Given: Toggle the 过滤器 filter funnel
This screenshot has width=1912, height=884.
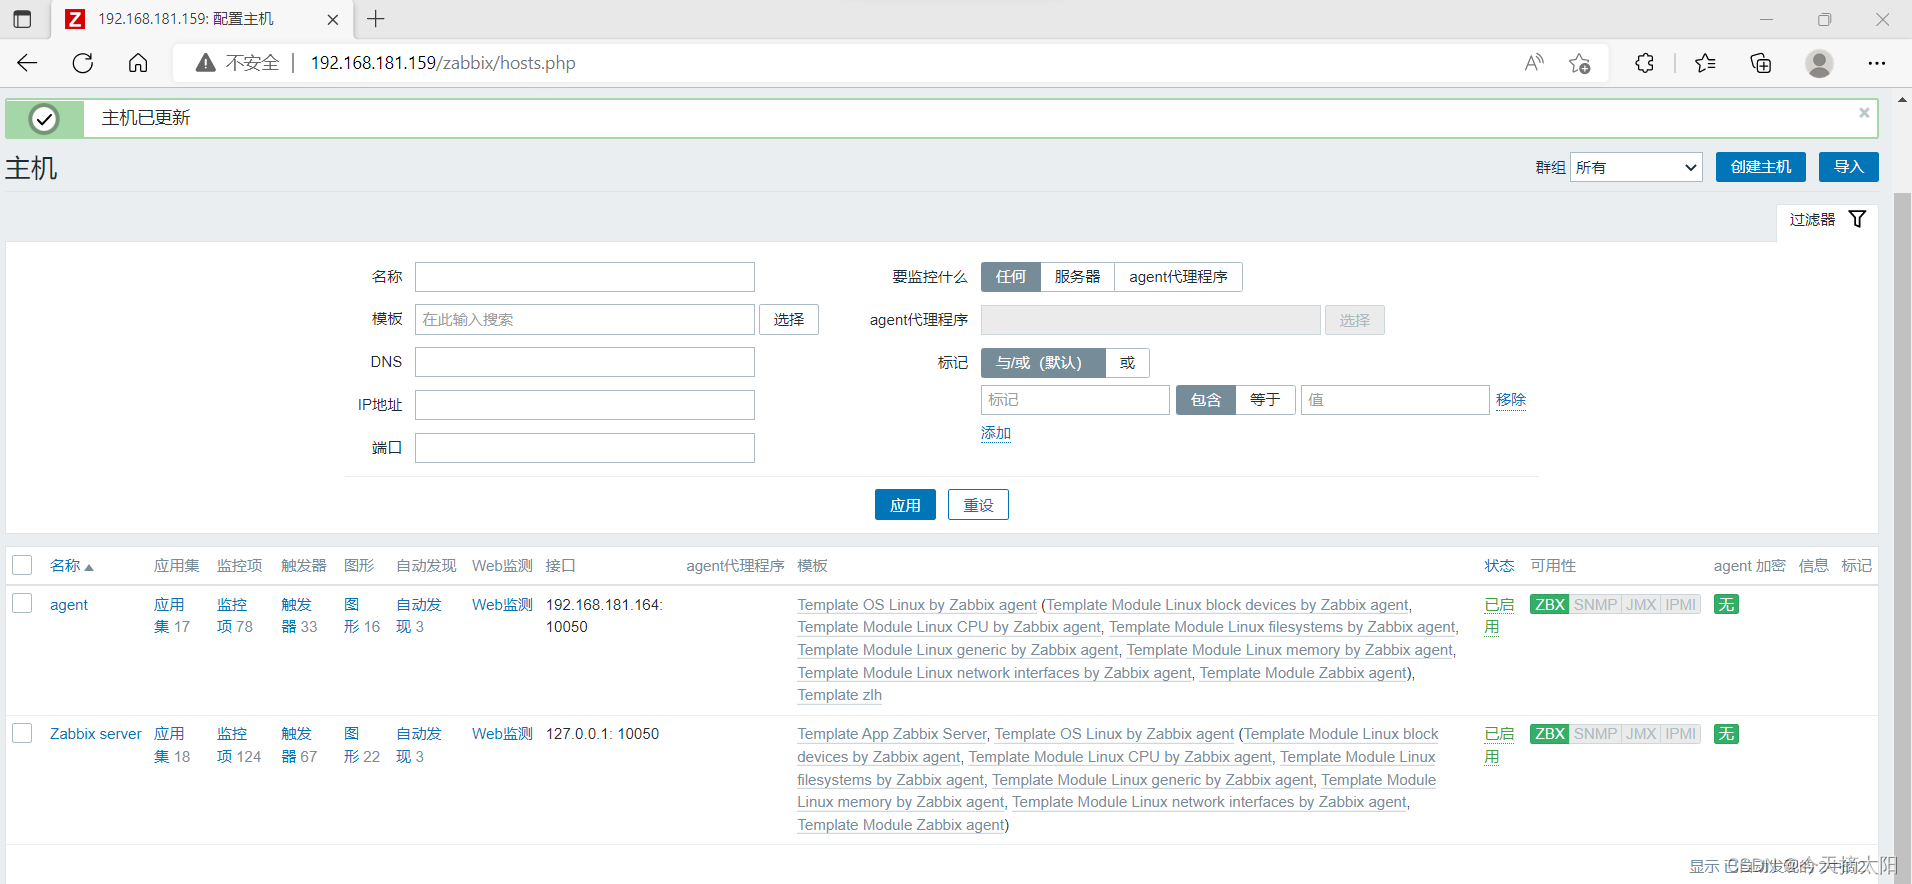Looking at the screenshot, I should (1857, 219).
